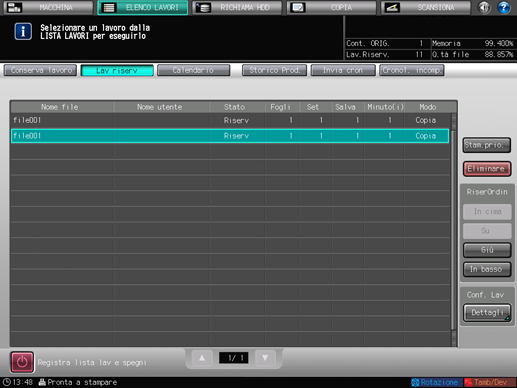Open the Calendario view
This screenshot has width=517, height=388.
[193, 70]
